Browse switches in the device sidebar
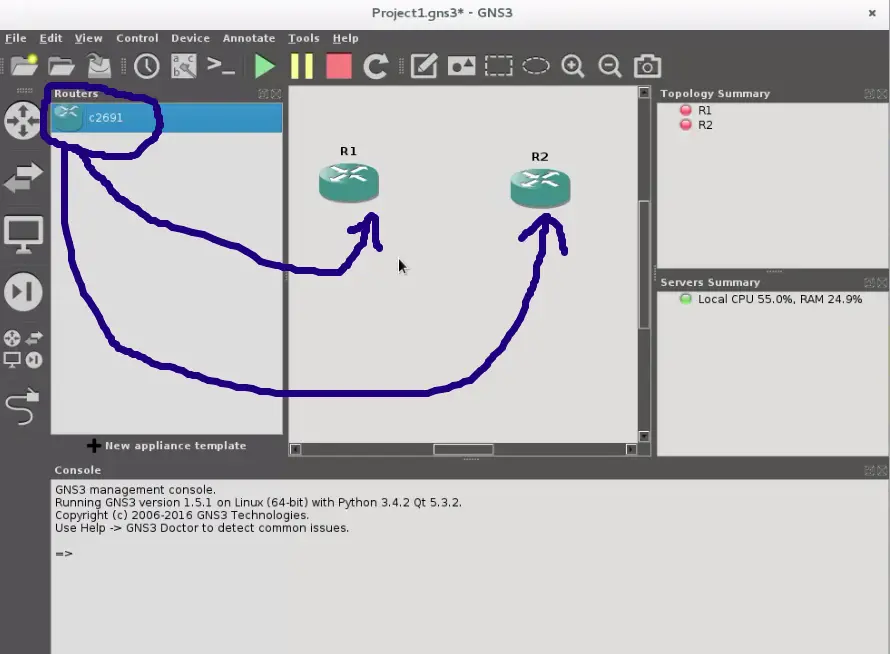 tap(23, 177)
